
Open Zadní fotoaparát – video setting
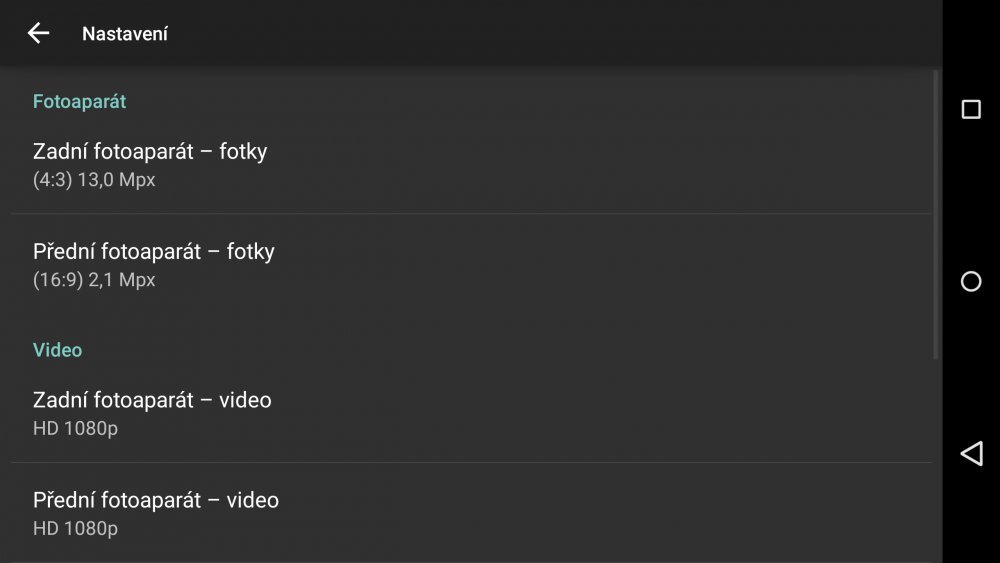click(x=152, y=400)
